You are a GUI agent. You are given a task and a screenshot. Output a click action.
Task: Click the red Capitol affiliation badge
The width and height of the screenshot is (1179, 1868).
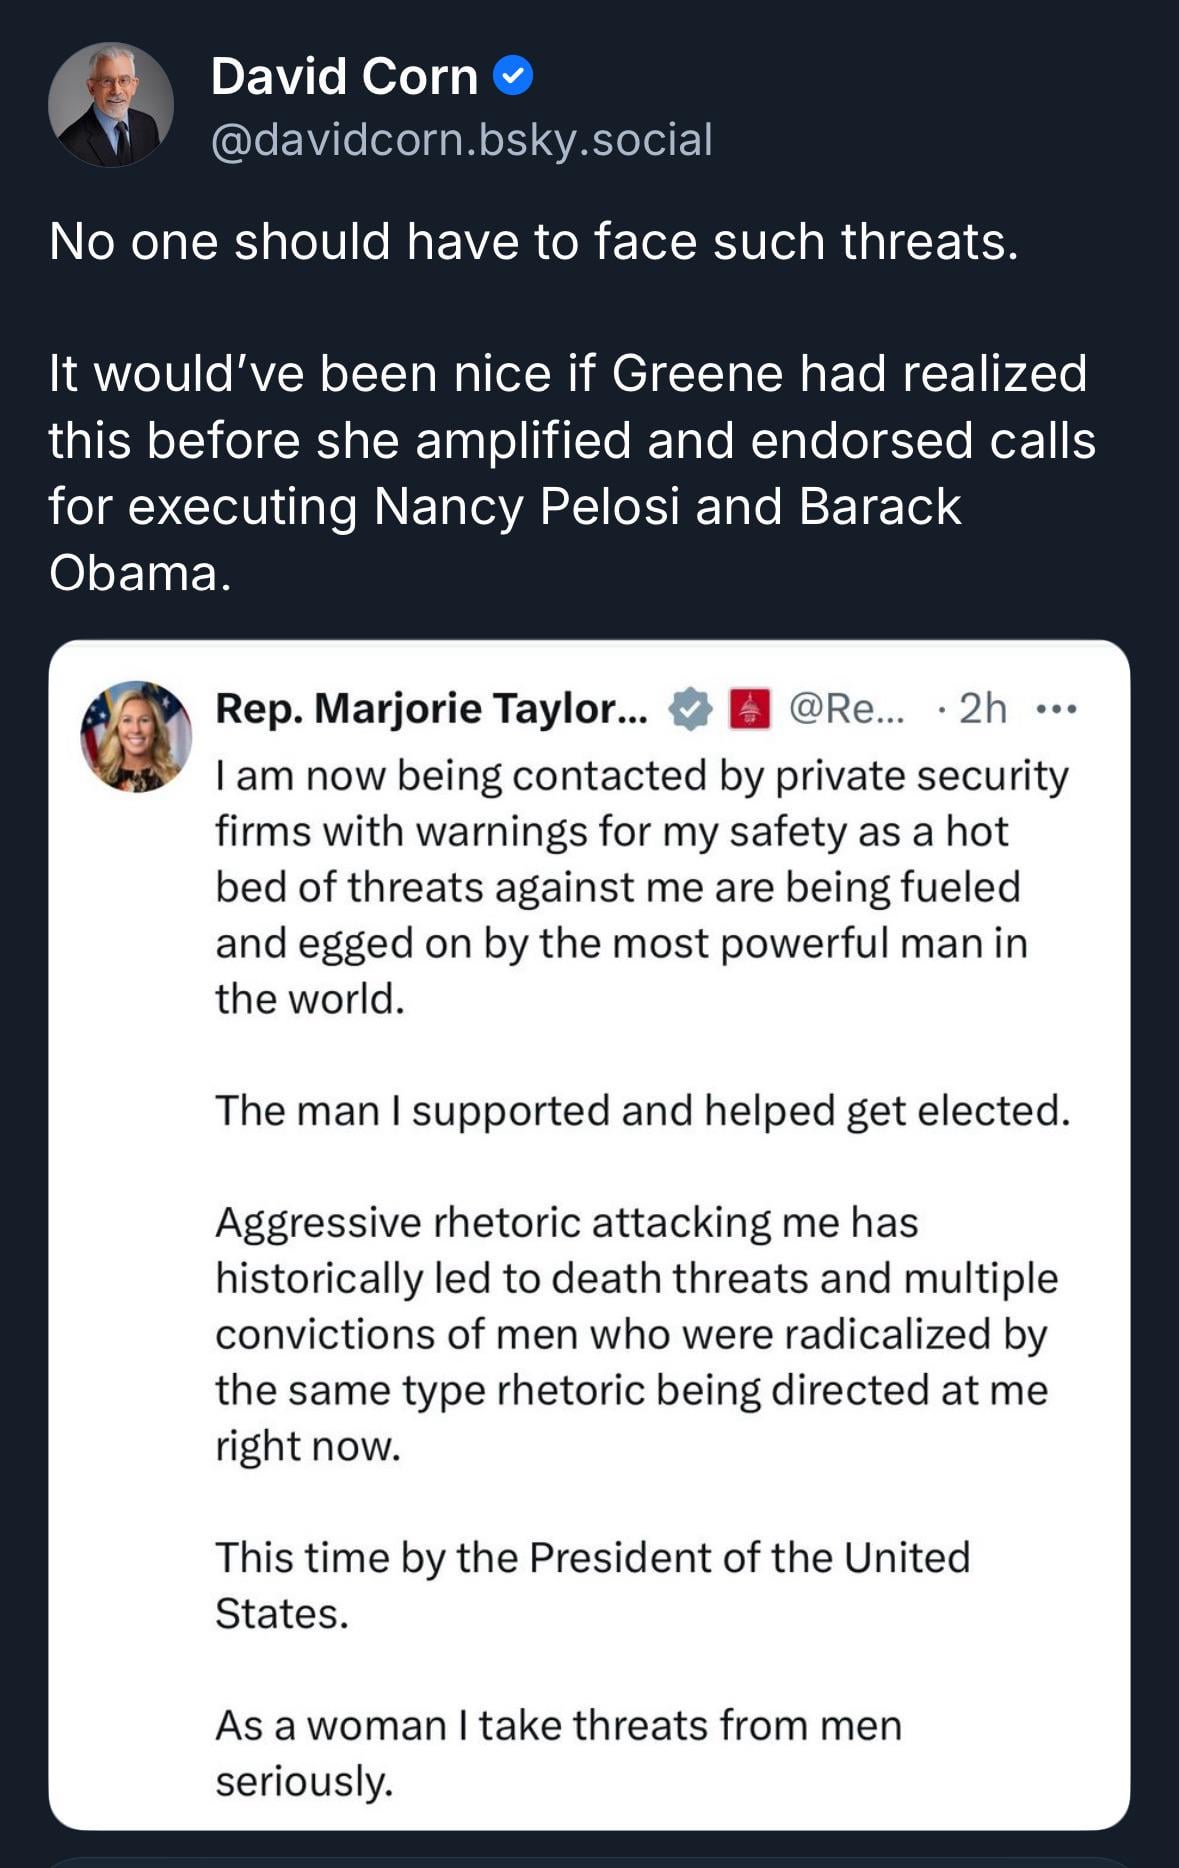pyautogui.click(x=750, y=710)
